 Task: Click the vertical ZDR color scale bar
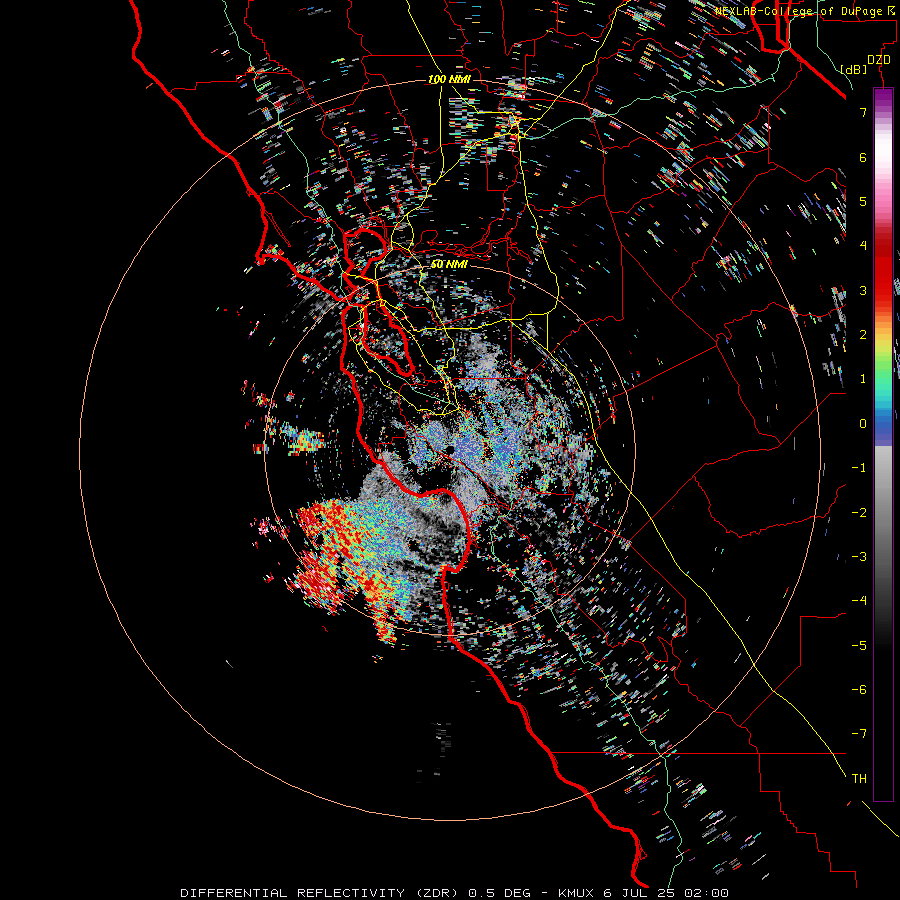coord(883,444)
